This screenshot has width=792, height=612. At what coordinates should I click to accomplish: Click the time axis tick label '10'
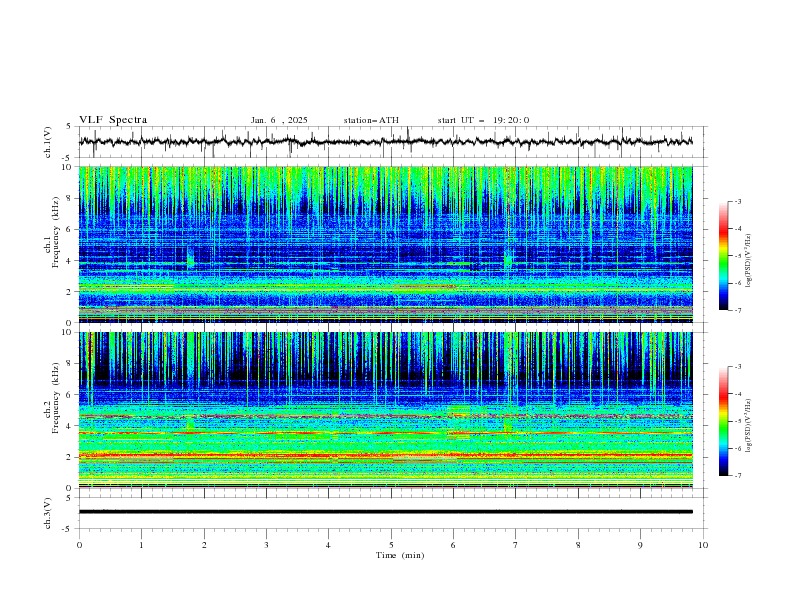(703, 545)
